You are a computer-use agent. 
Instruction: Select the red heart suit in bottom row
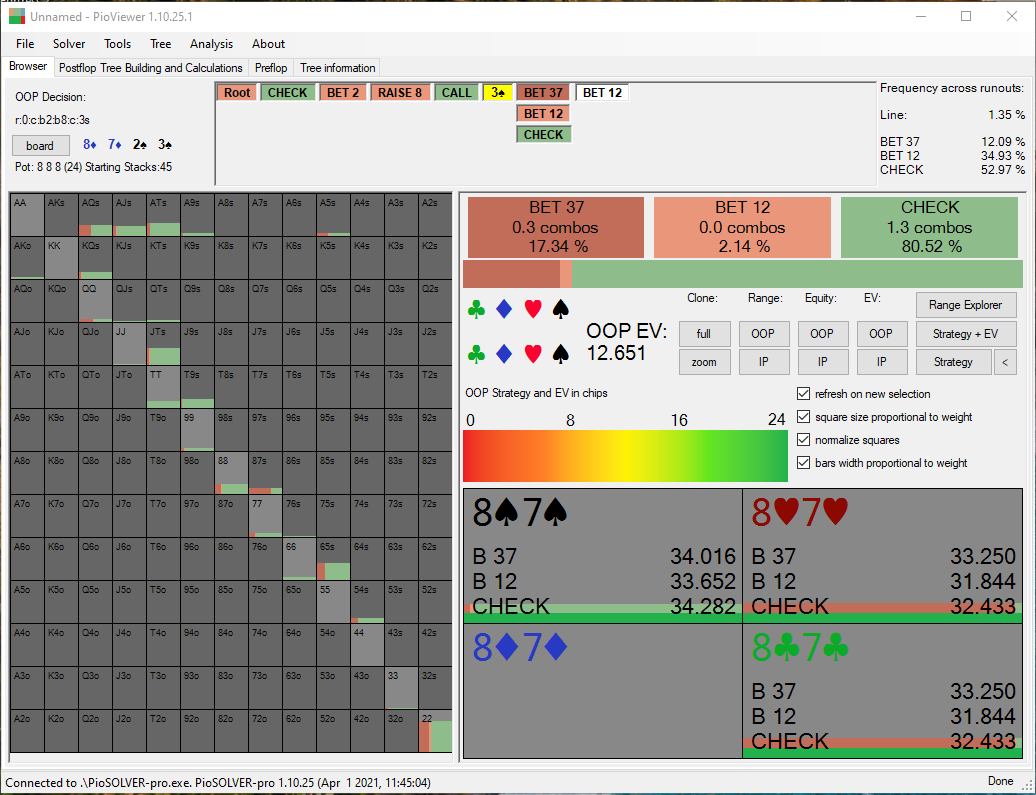pyautogui.click(x=533, y=354)
